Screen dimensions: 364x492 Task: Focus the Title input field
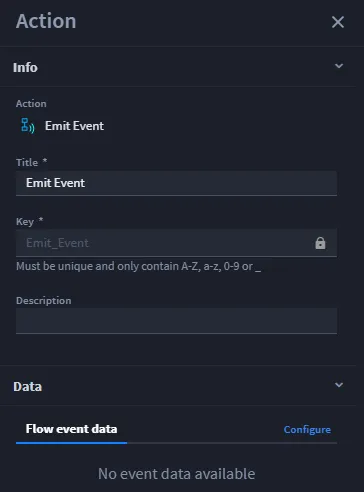coord(176,183)
